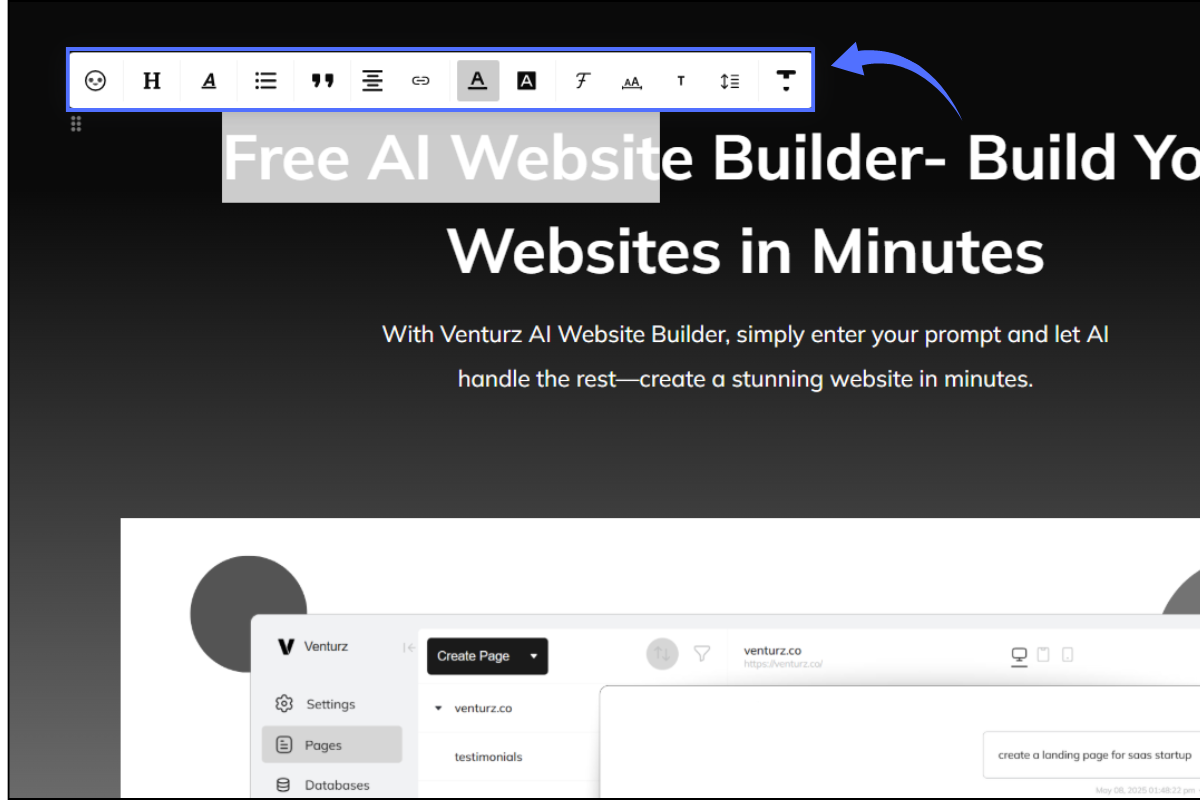This screenshot has width=1200, height=800.
Task: Adjust line height via the spacing icon
Action: click(729, 81)
